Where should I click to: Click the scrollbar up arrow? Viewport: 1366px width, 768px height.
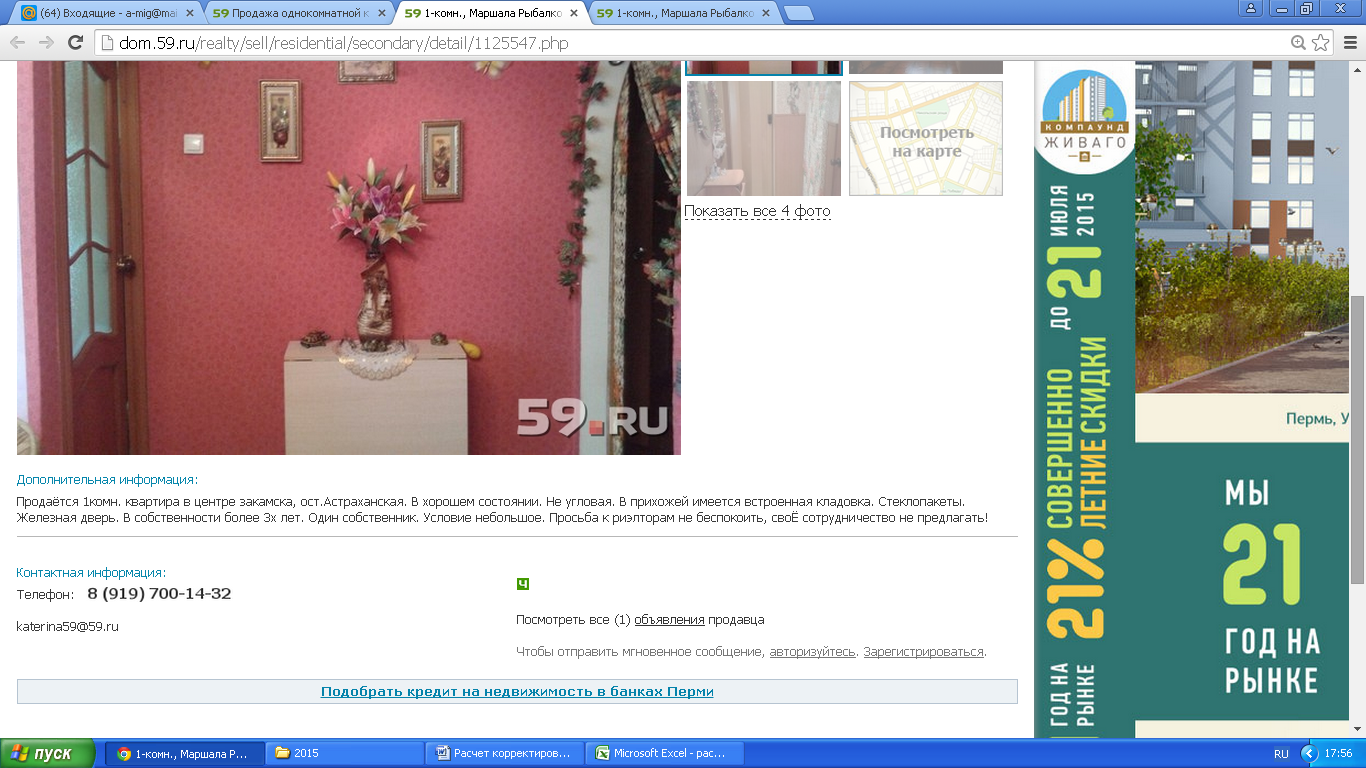coord(1357,68)
